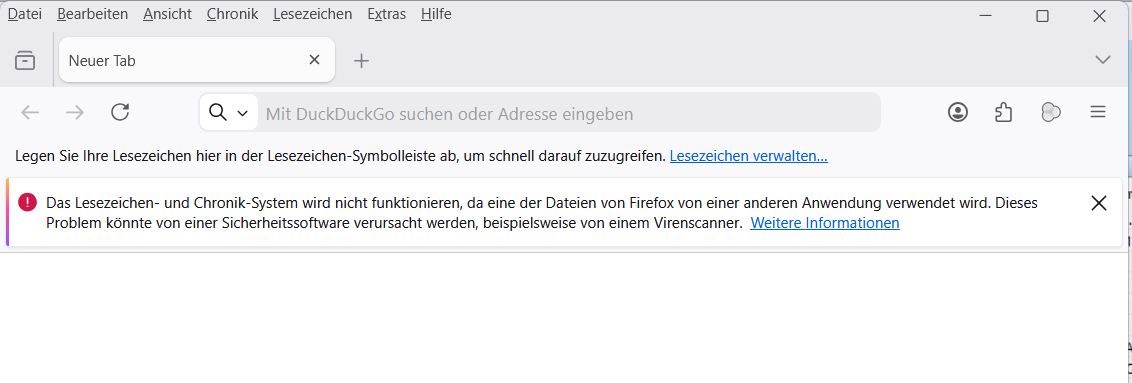Click the Lesezeichen verwalten link
Screen dimensions: 1132x383
coord(749,156)
